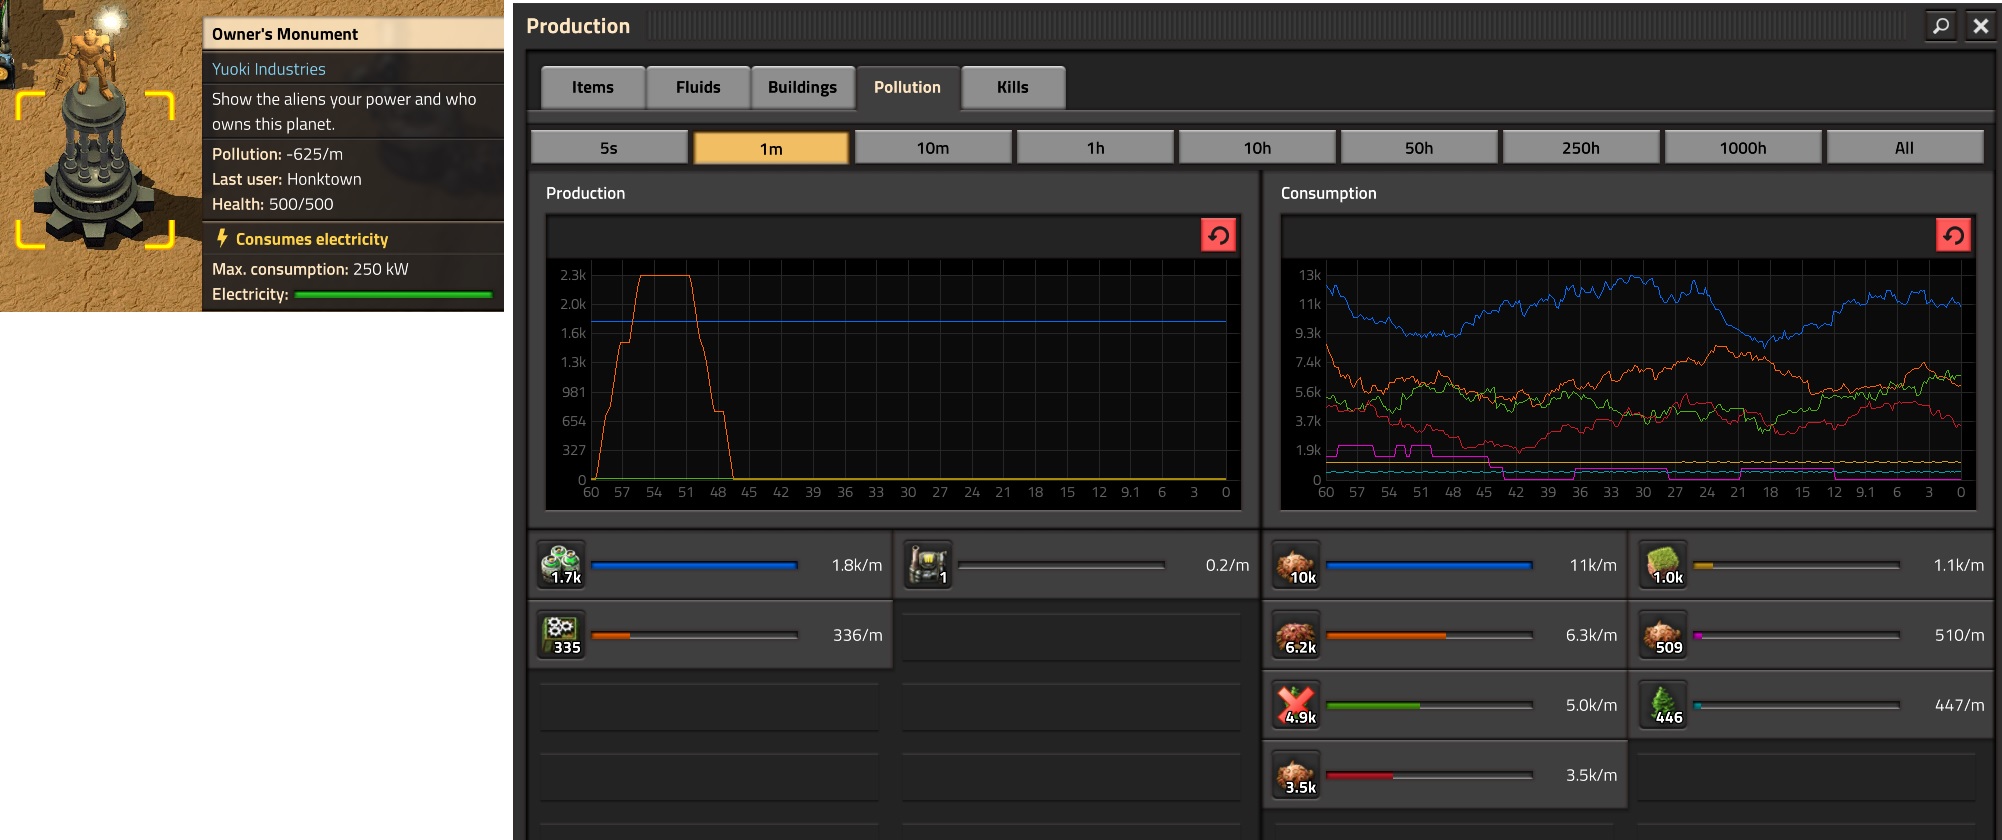Reset the Consumption graph with red button

(x=1953, y=236)
